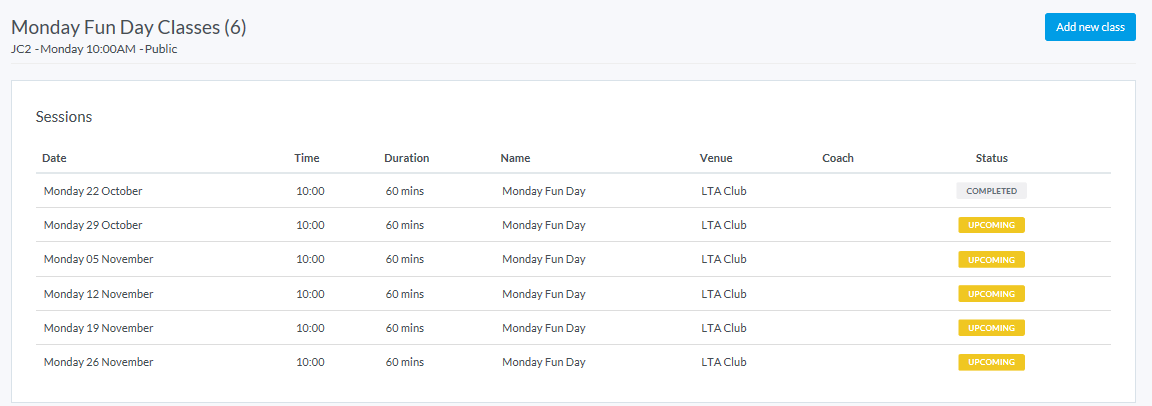Click the Add new class button

tap(1090, 27)
